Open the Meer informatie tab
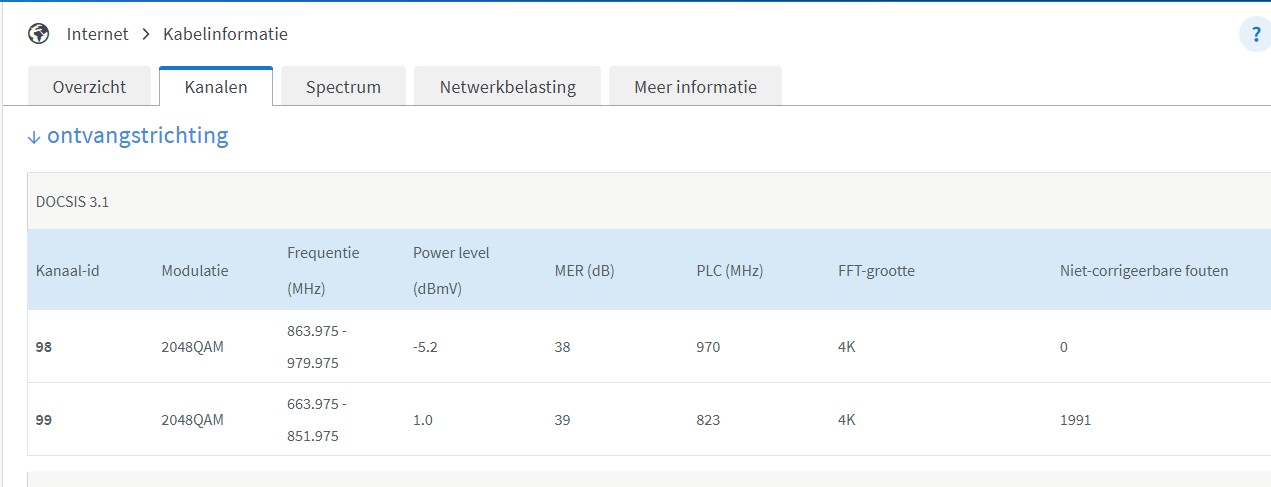 tap(695, 87)
